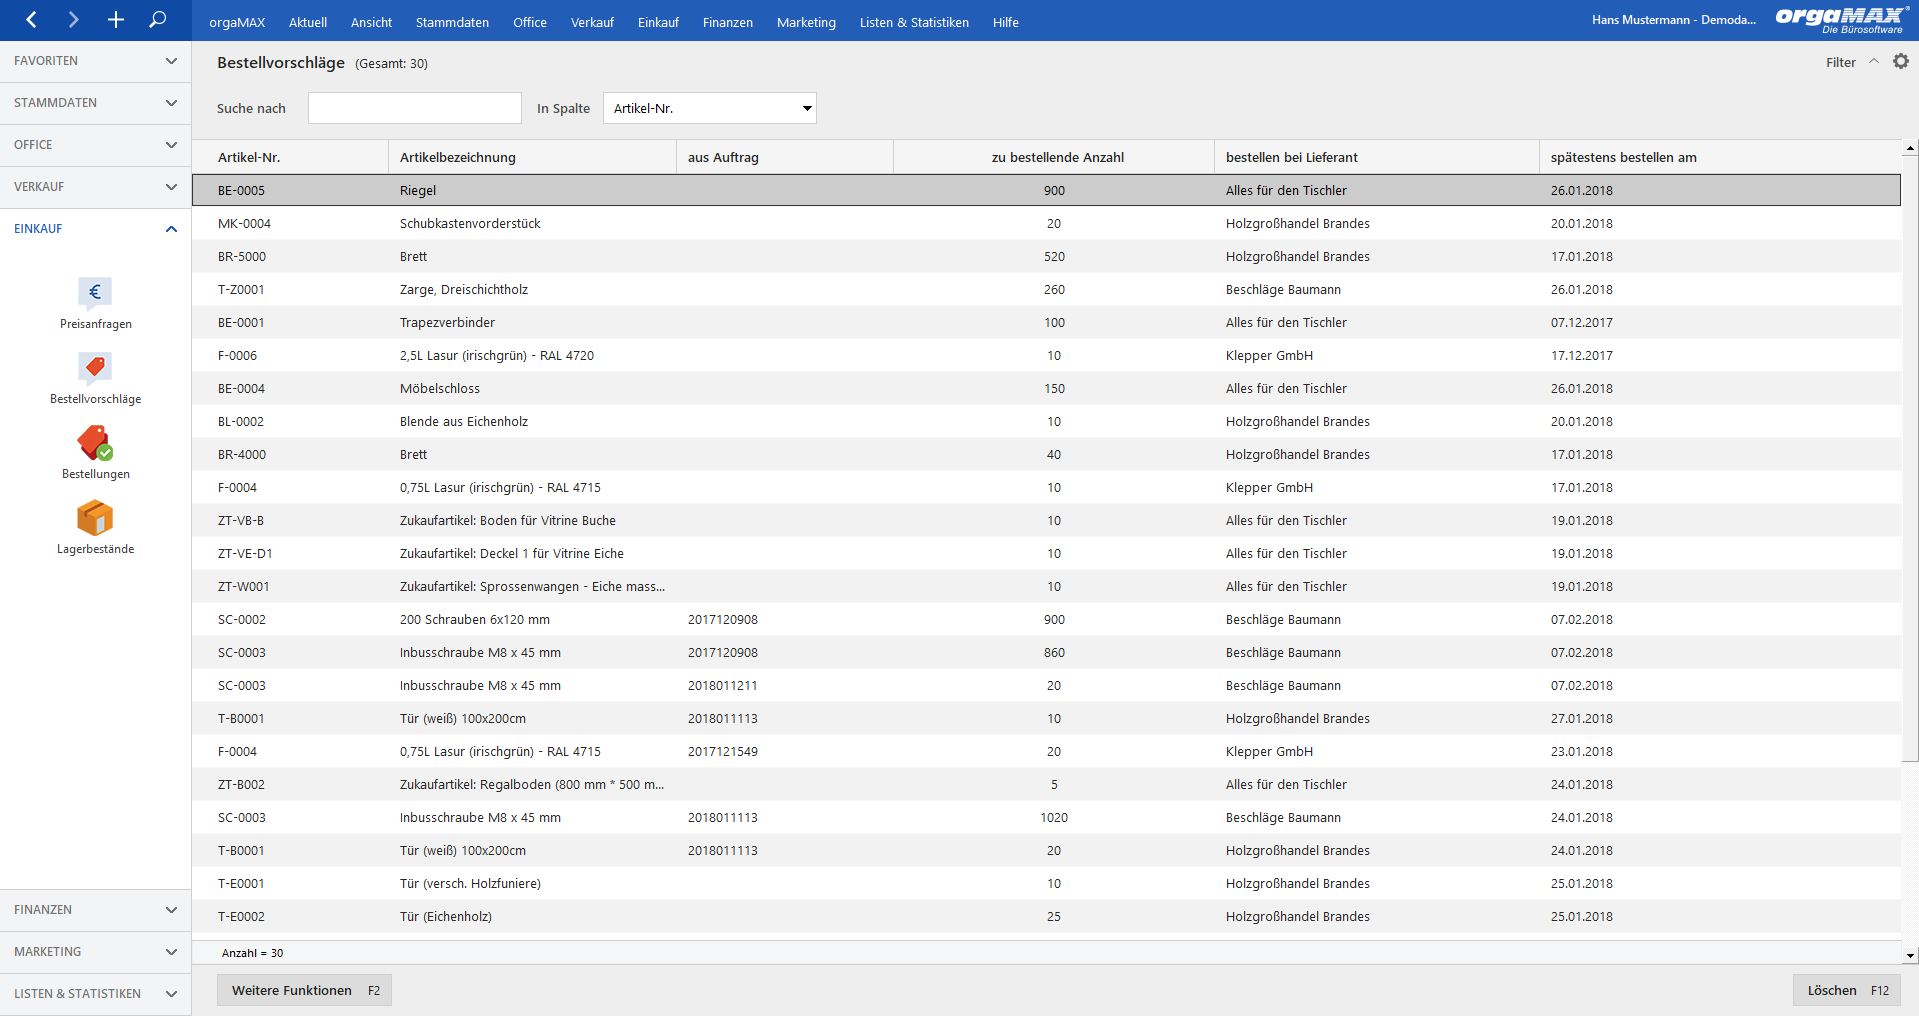
Task: Click article number F-0006
Action: point(237,356)
